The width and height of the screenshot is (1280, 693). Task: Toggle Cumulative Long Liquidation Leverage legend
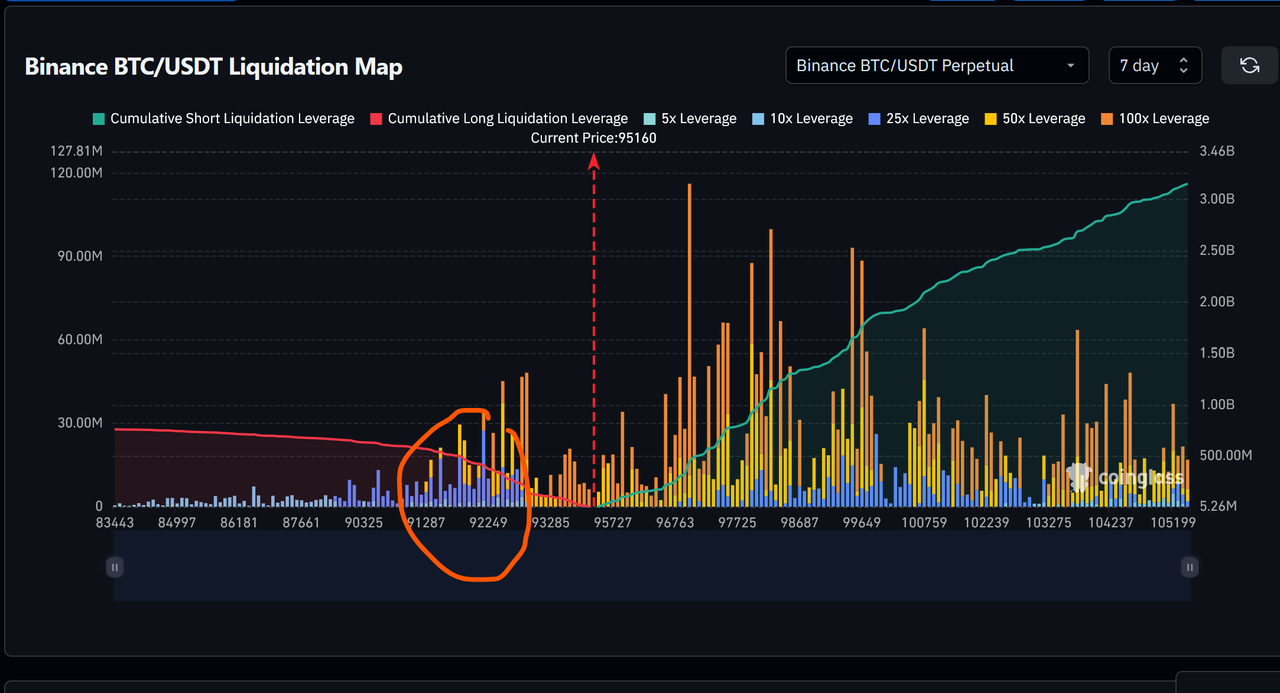(x=499, y=118)
